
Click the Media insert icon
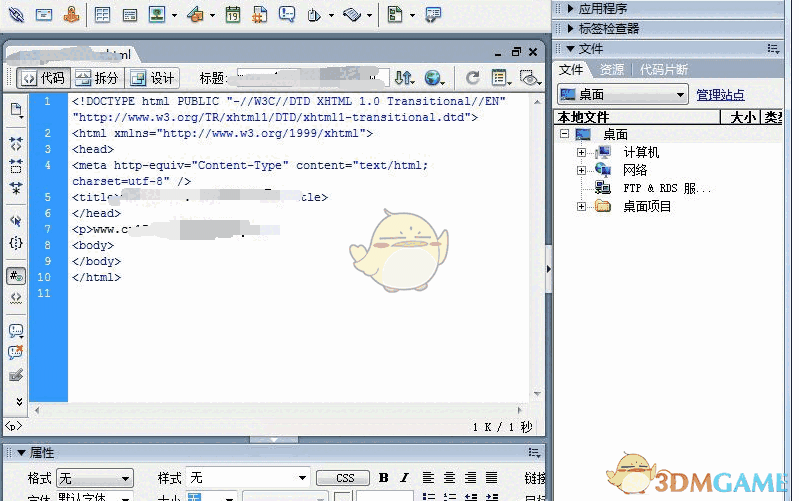coord(196,14)
